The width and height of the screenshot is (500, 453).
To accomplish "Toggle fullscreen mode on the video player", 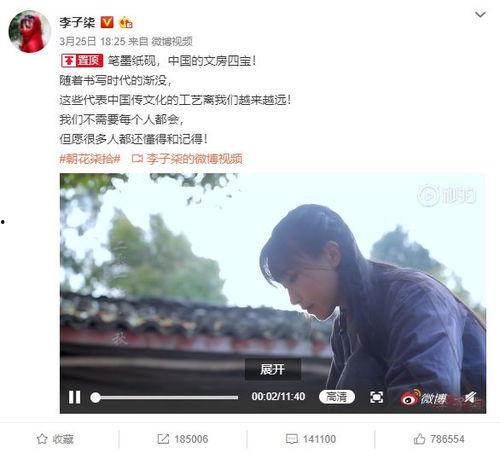I will [377, 397].
